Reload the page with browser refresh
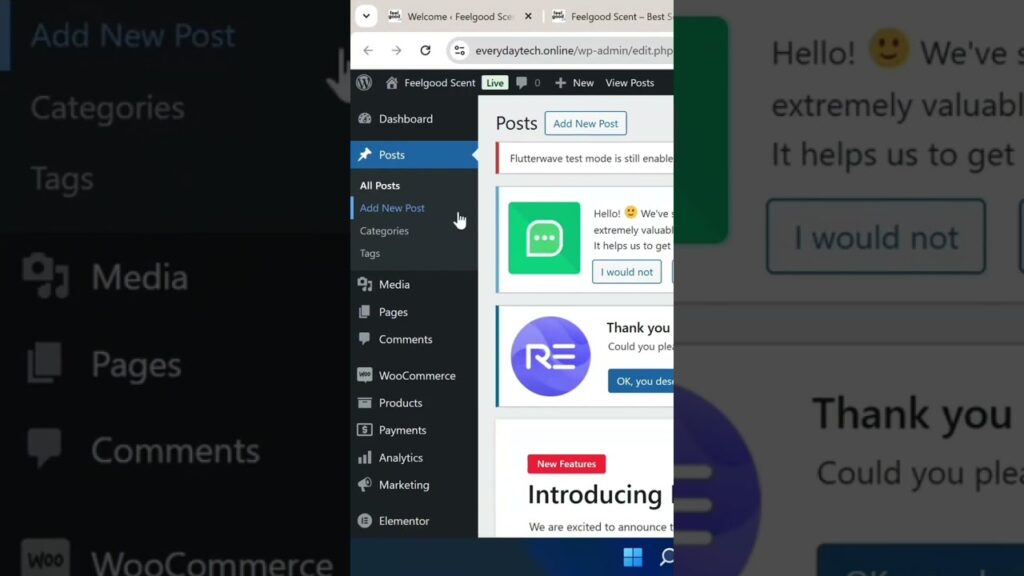Screen dimensions: 1024x576 click(x=425, y=50)
